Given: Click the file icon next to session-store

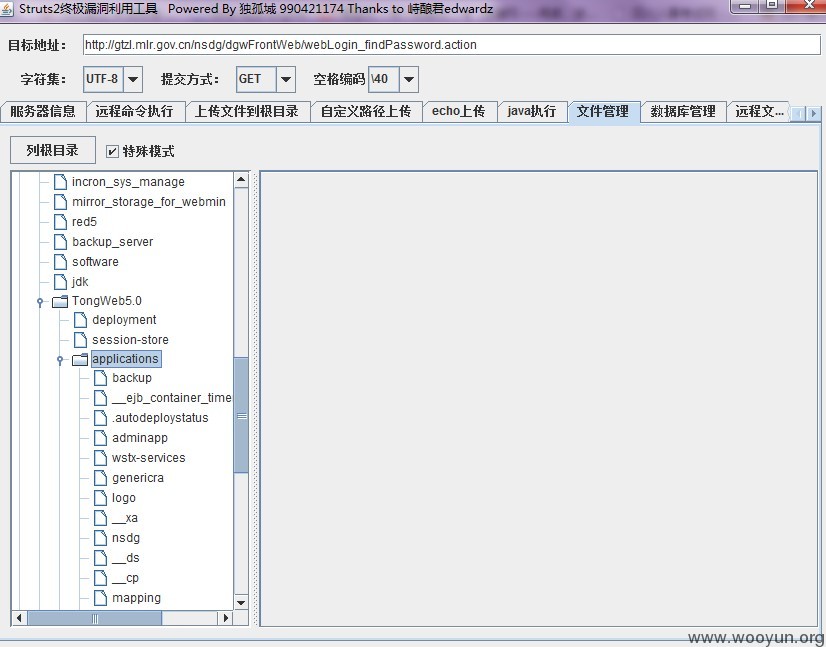Looking at the screenshot, I should (81, 340).
